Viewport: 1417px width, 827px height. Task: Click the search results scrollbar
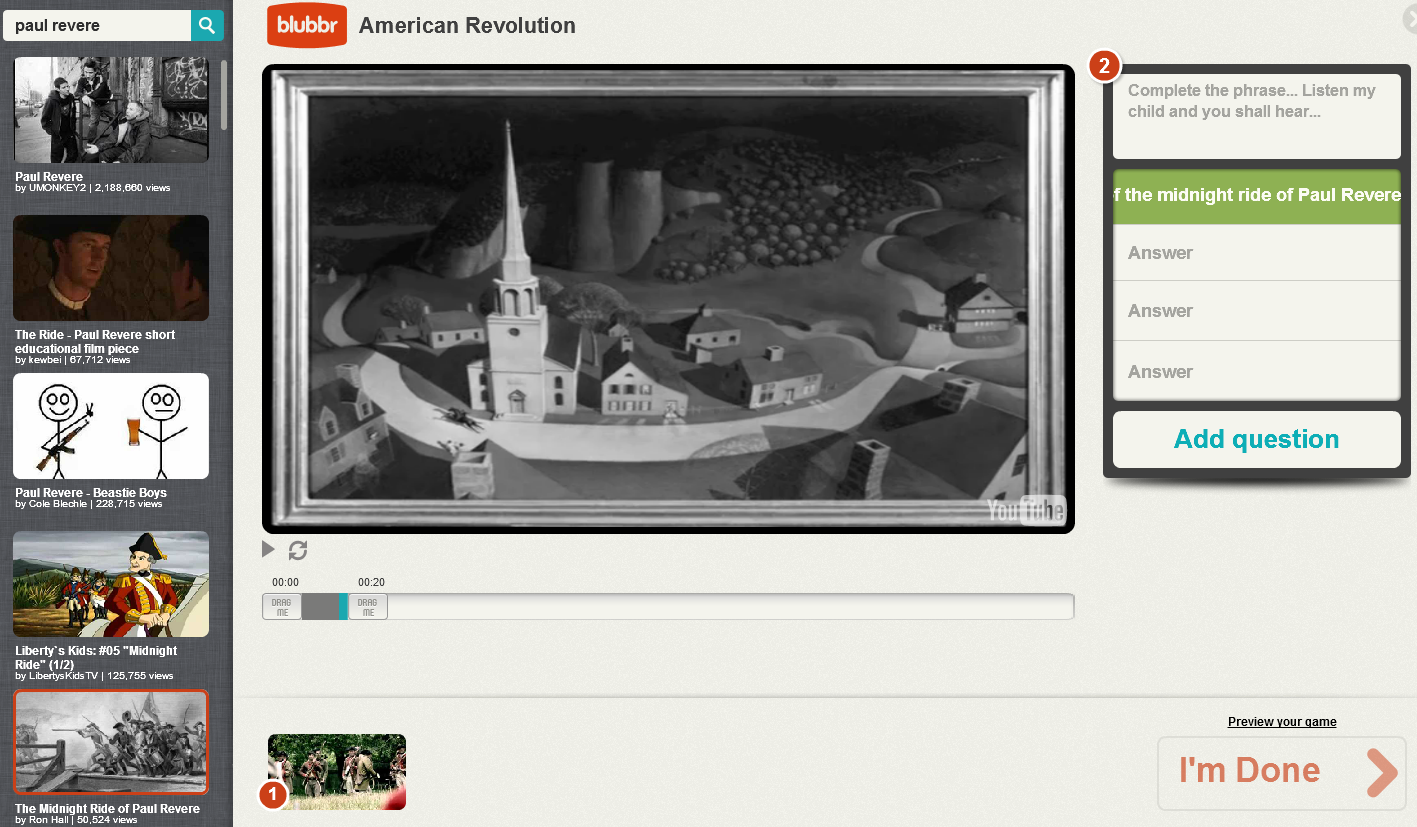[225, 95]
